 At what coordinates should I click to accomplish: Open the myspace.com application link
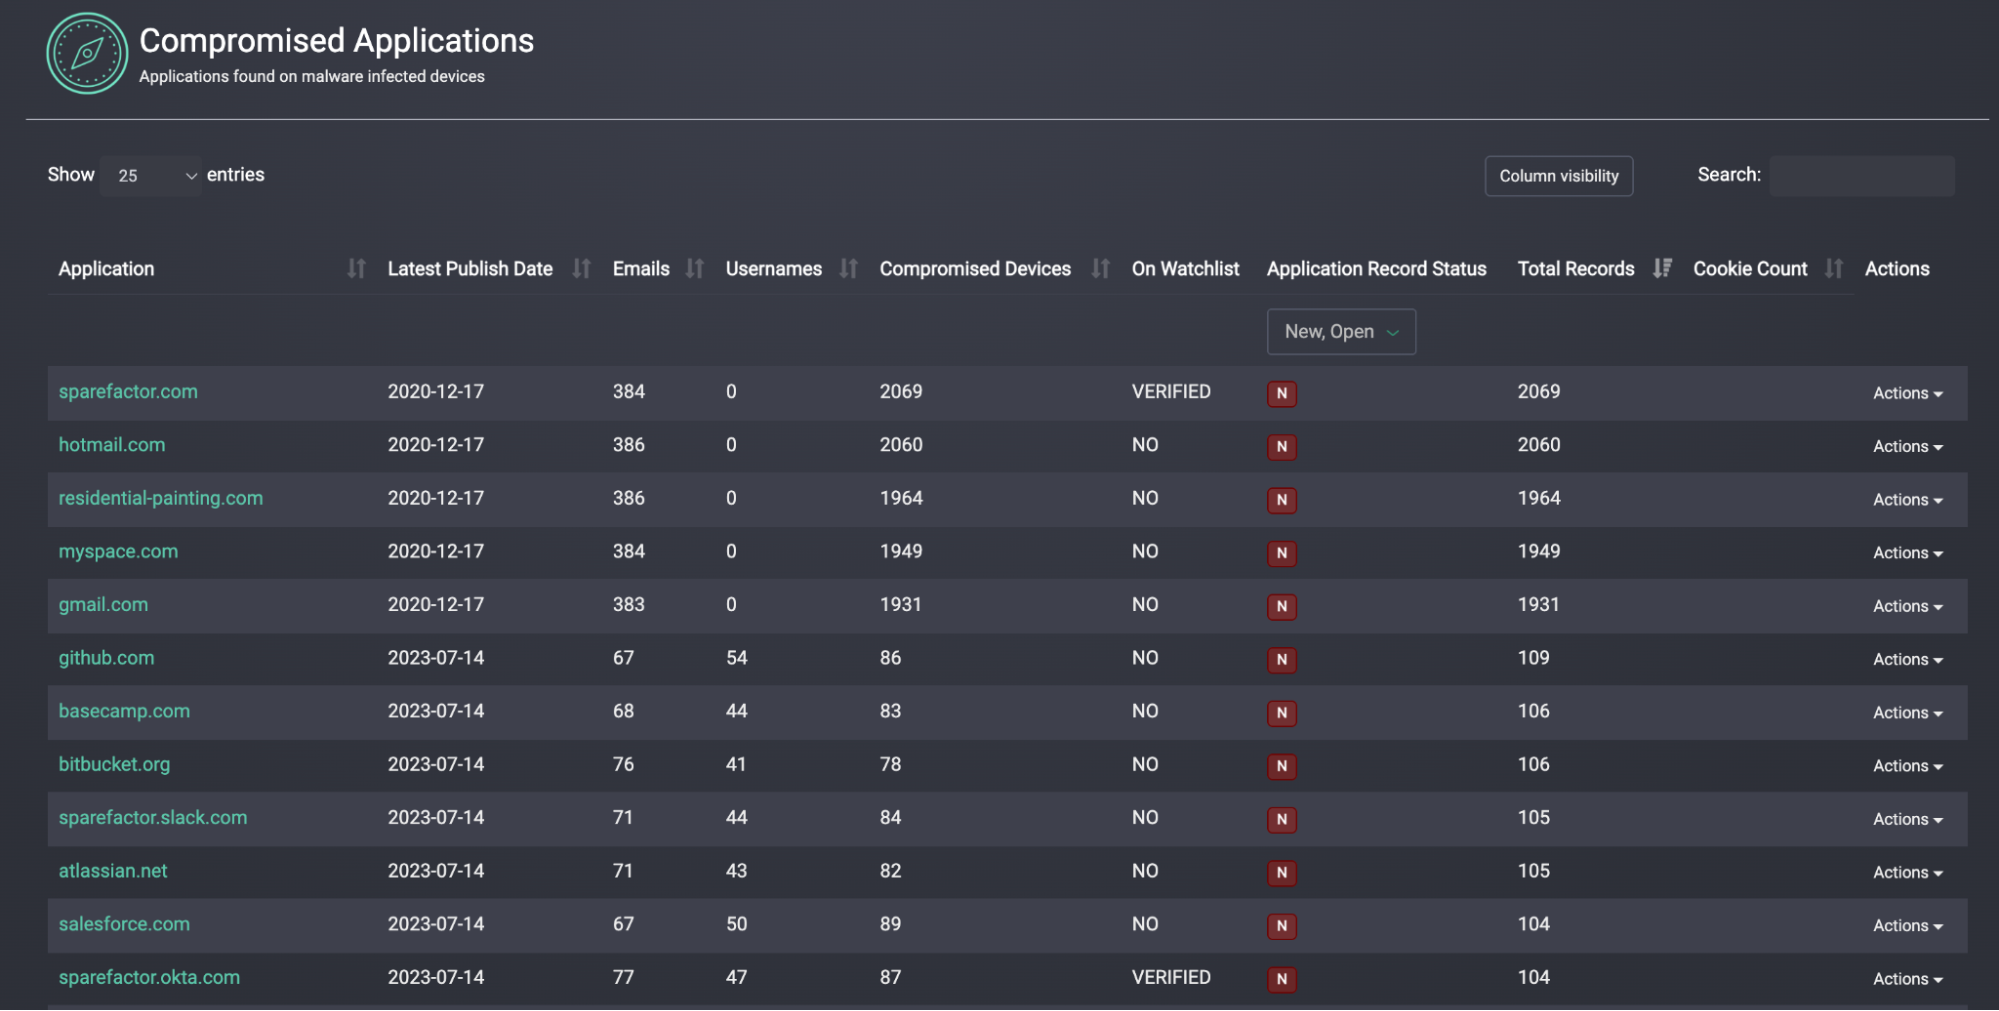click(117, 551)
